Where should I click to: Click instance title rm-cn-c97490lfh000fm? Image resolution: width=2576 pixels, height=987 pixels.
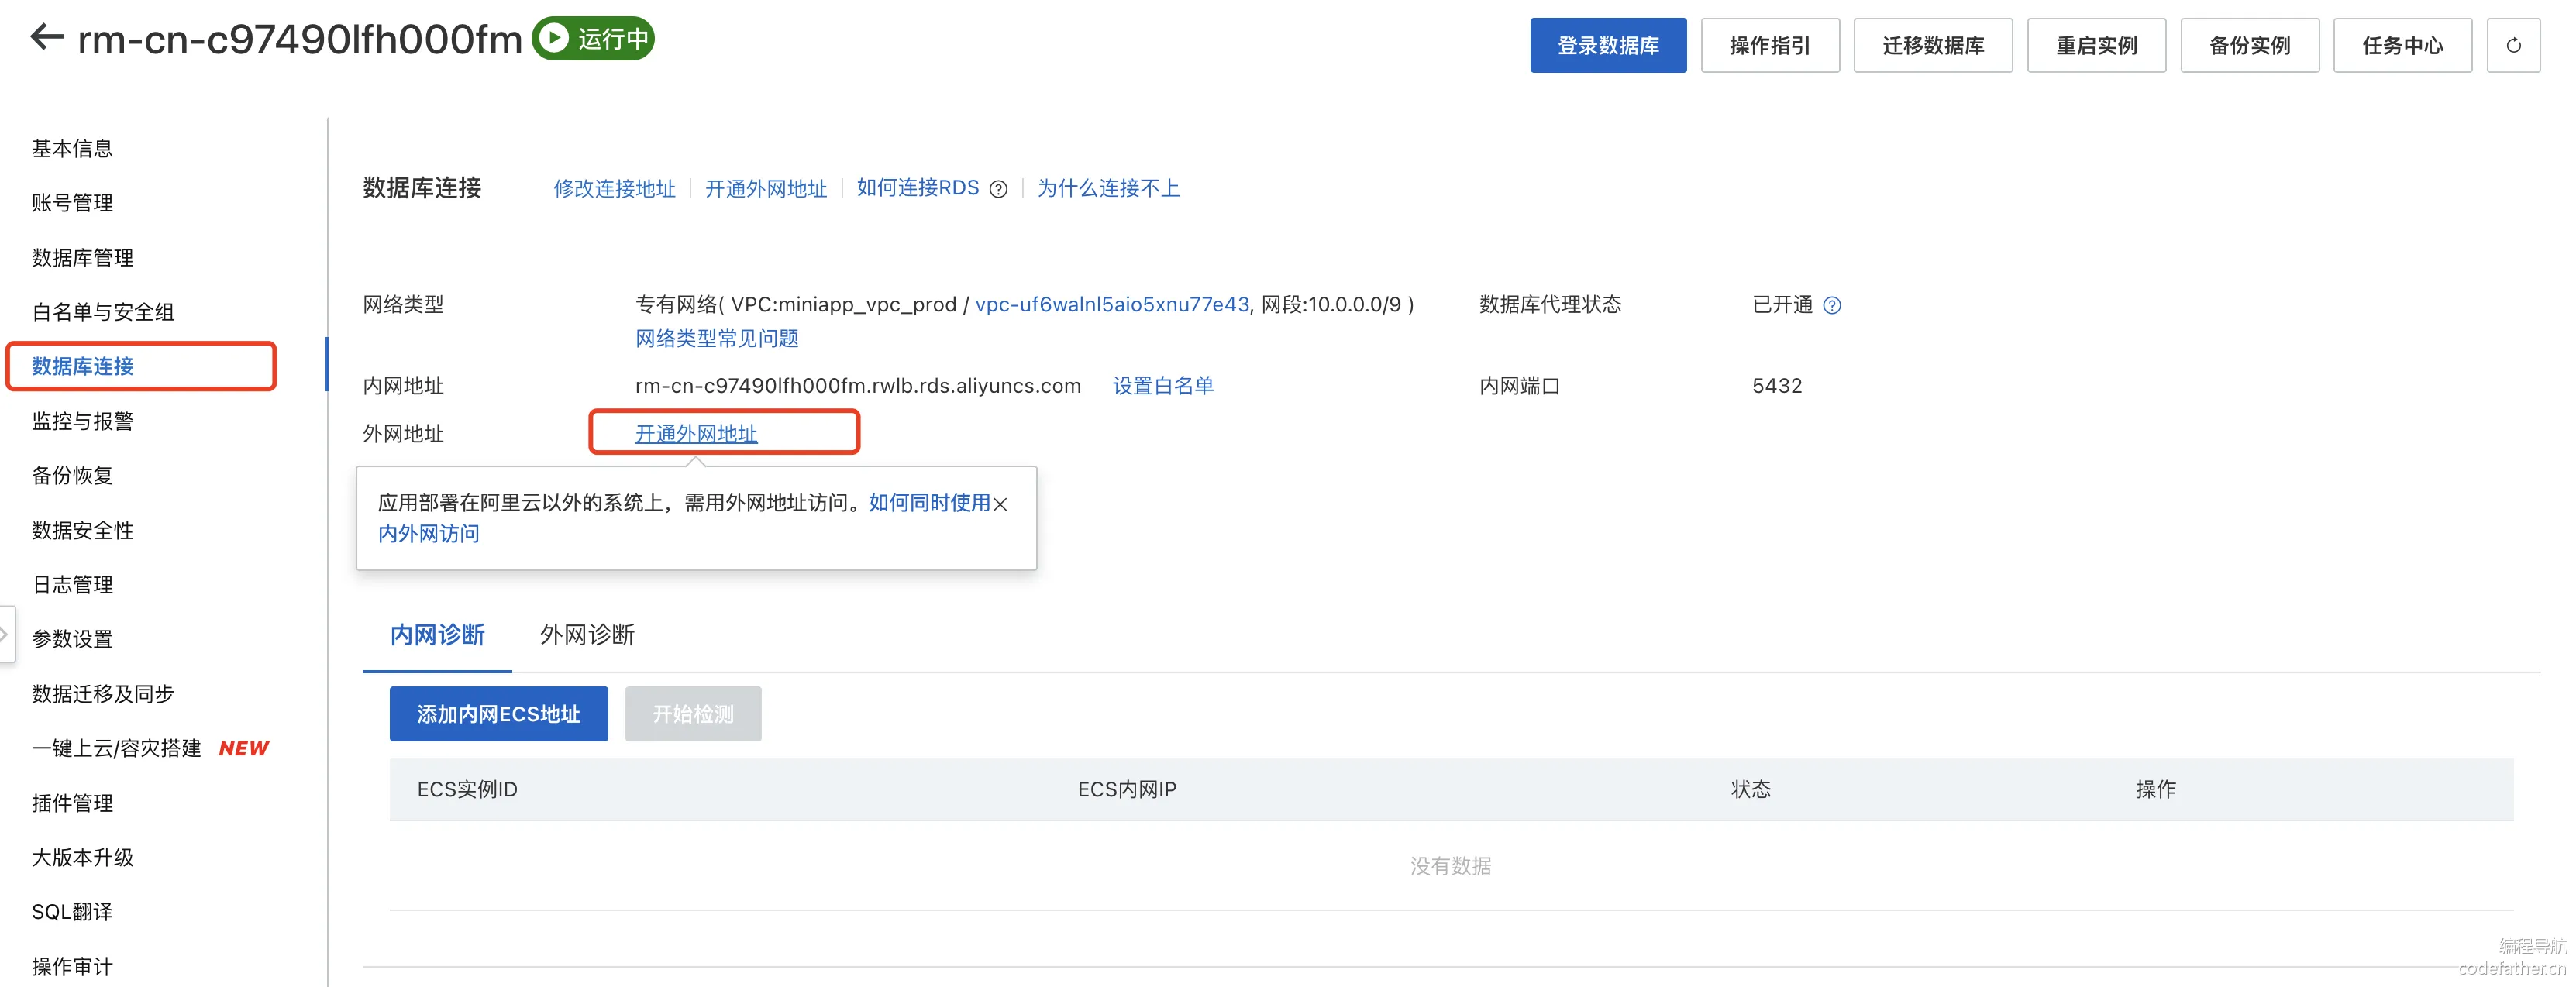coord(300,40)
